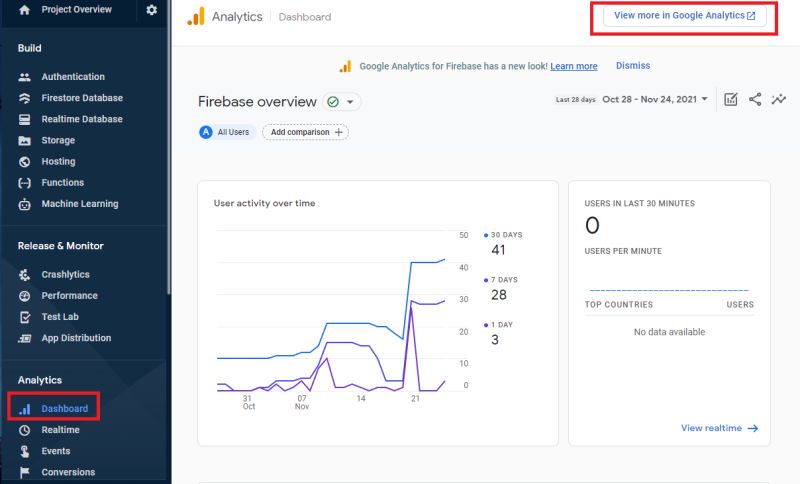
Task: Click the 30 DAYS legend entry
Action: (x=503, y=235)
